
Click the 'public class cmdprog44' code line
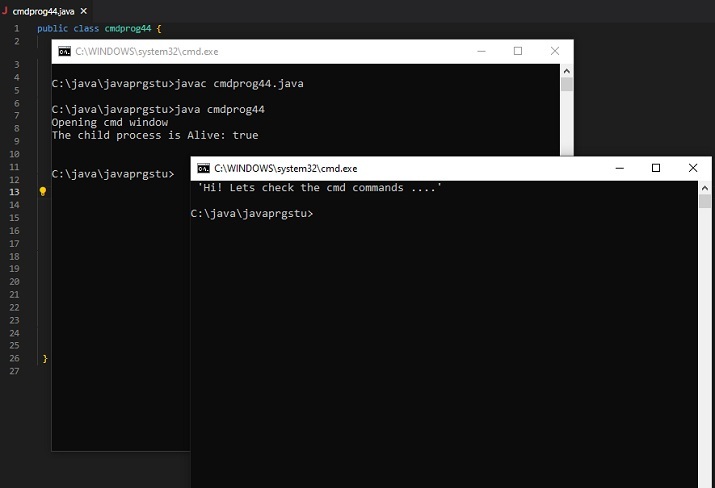click(x=99, y=28)
